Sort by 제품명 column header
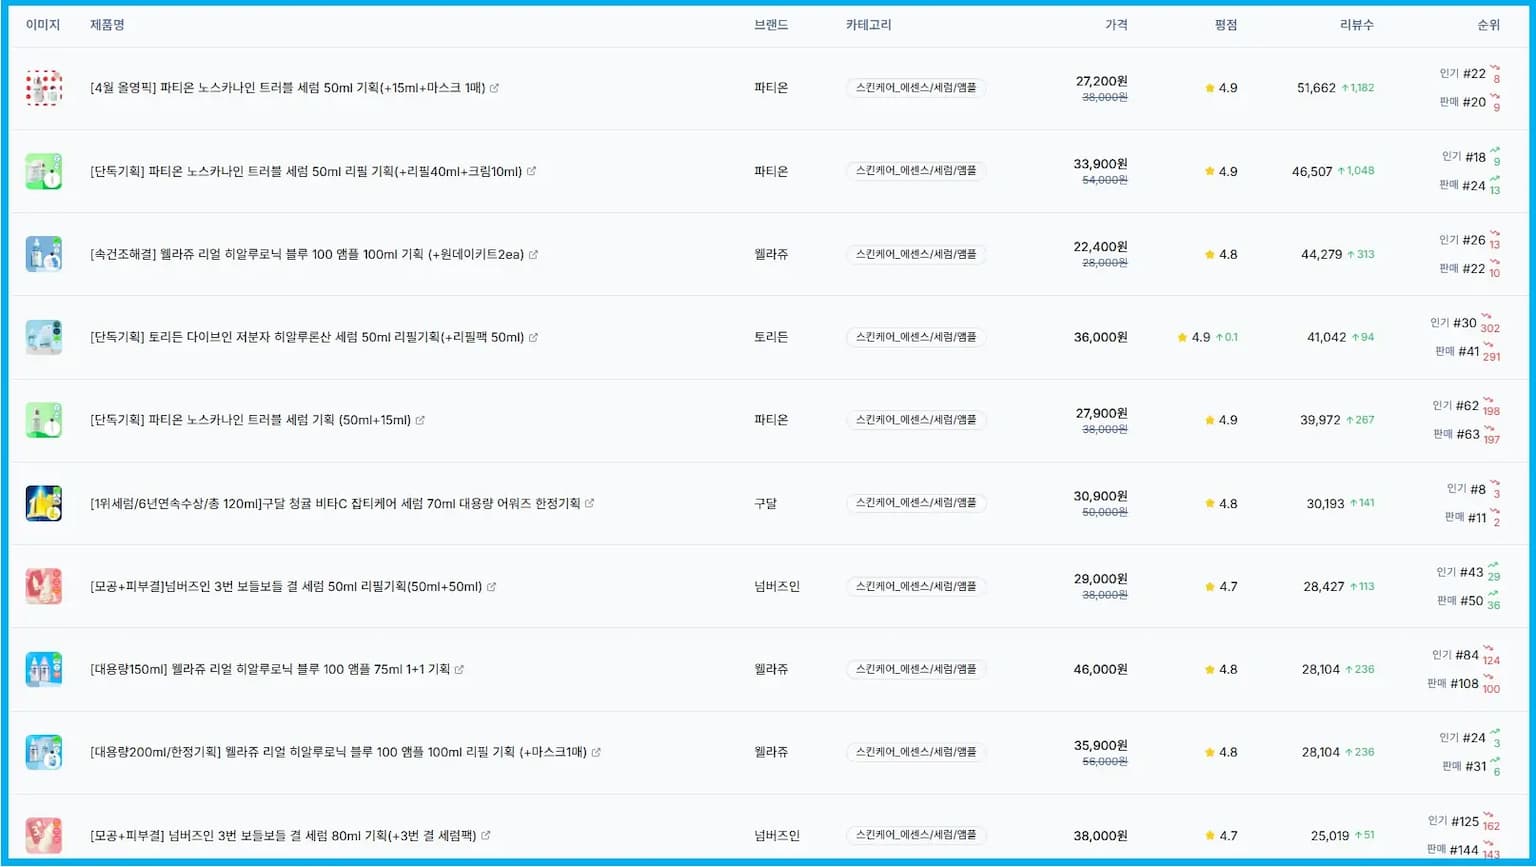Image resolution: width=1536 pixels, height=867 pixels. click(107, 25)
